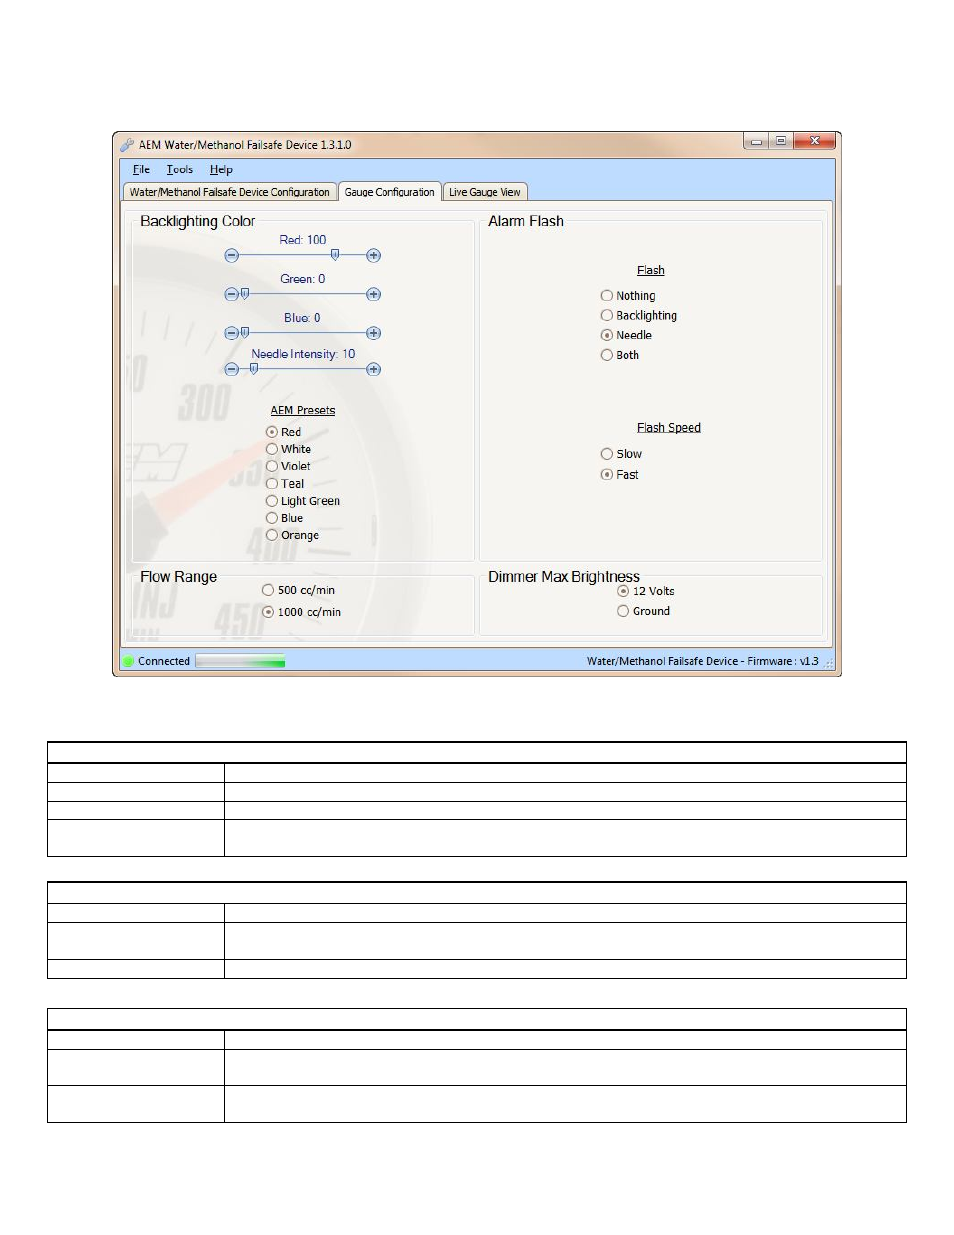Click the Red color slider thumb
This screenshot has width=954, height=1235.
click(x=335, y=255)
